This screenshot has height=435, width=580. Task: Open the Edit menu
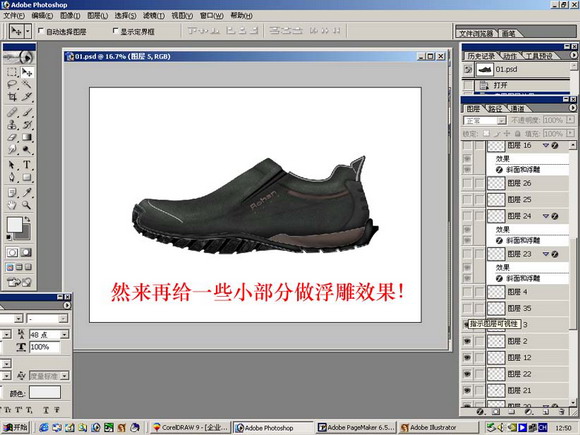coord(42,16)
